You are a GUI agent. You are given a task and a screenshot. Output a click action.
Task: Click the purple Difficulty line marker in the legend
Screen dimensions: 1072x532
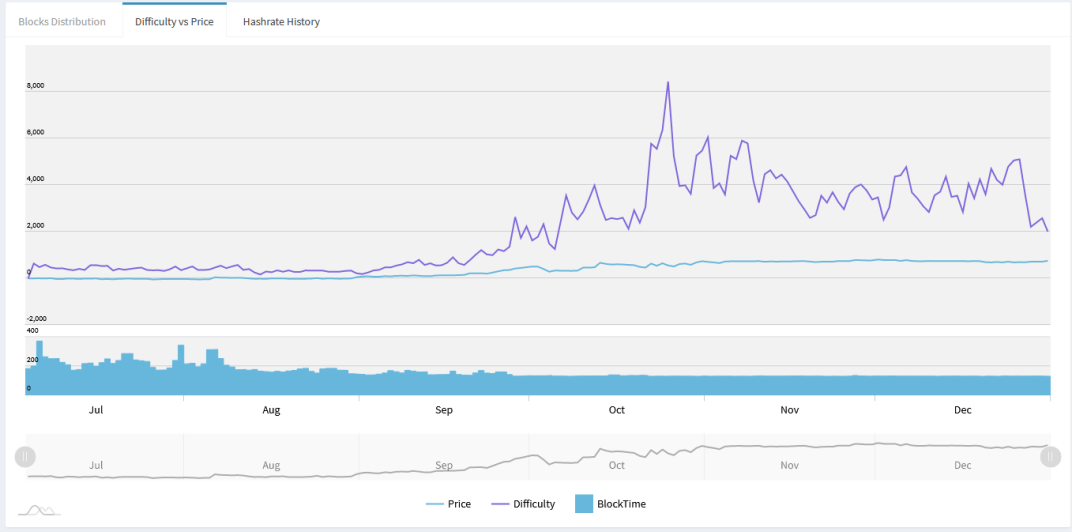500,505
